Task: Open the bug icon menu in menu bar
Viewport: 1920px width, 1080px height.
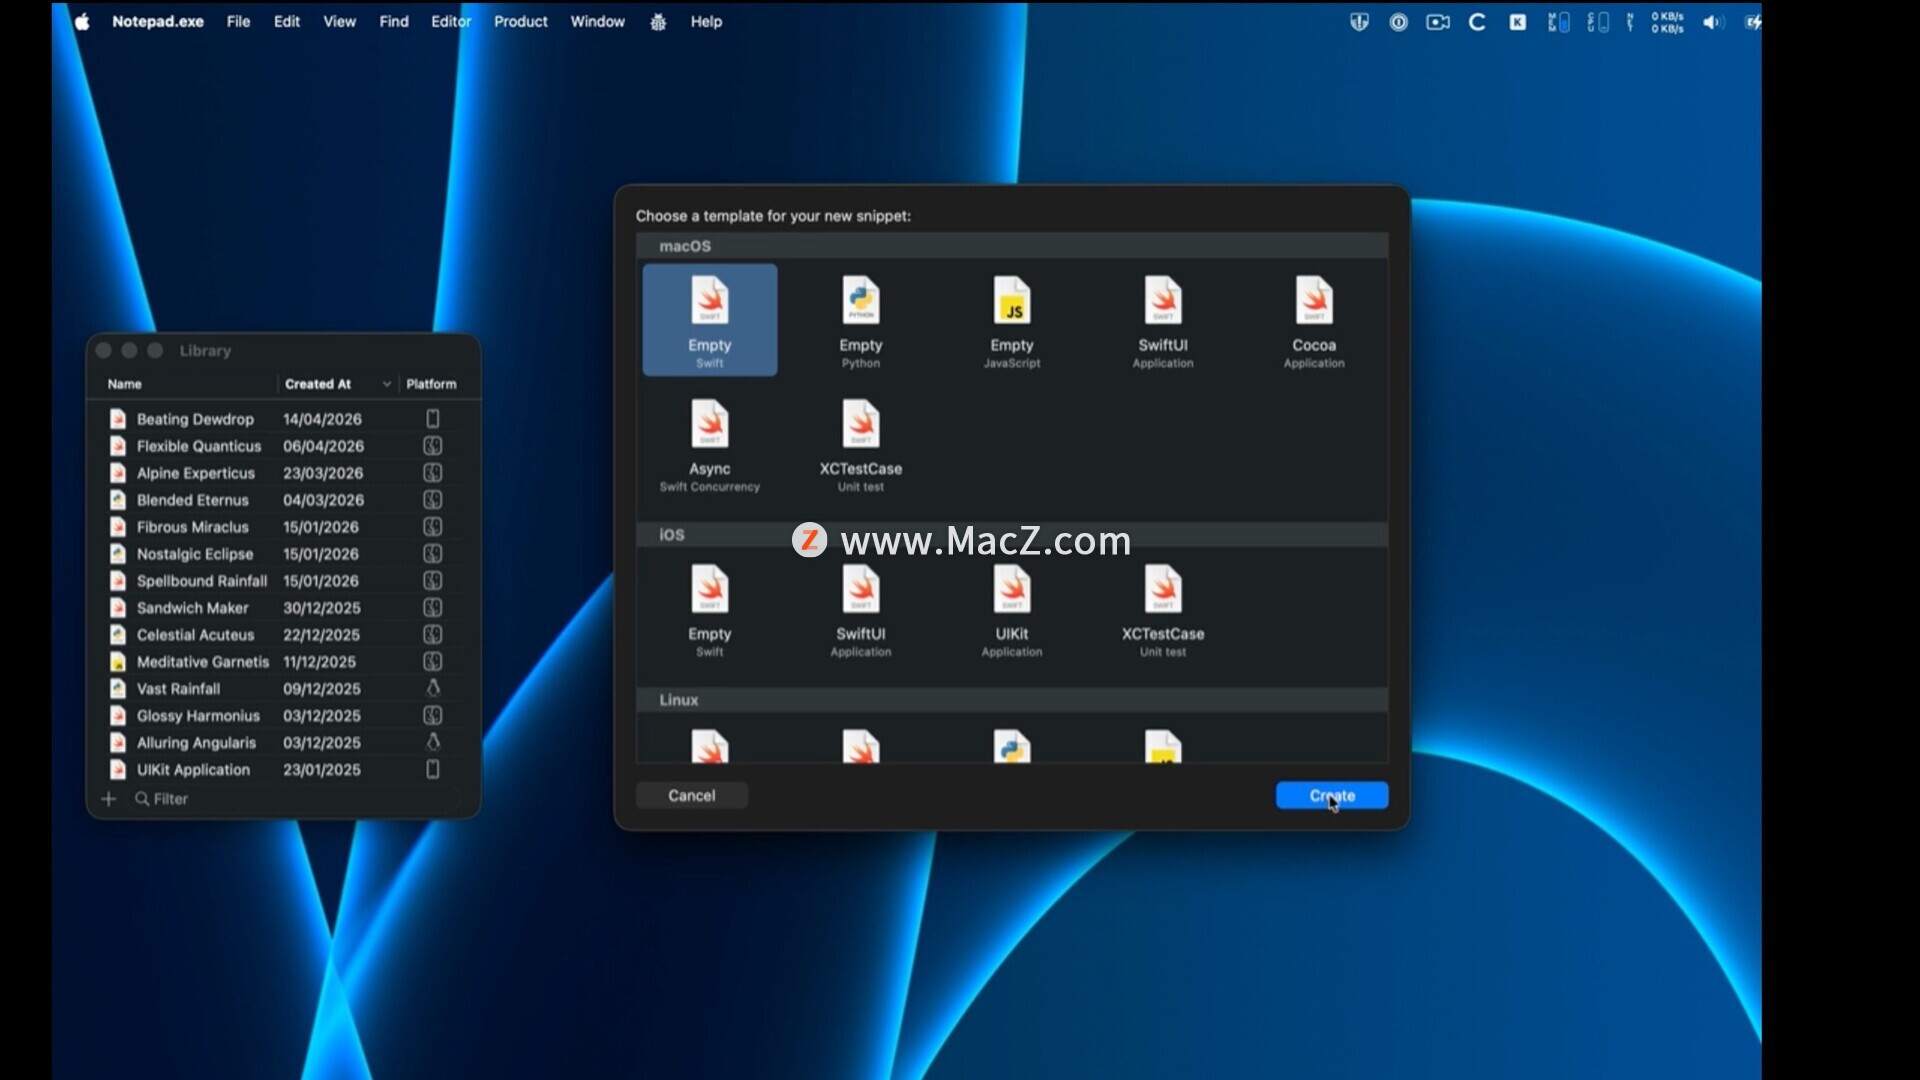Action: 658,22
